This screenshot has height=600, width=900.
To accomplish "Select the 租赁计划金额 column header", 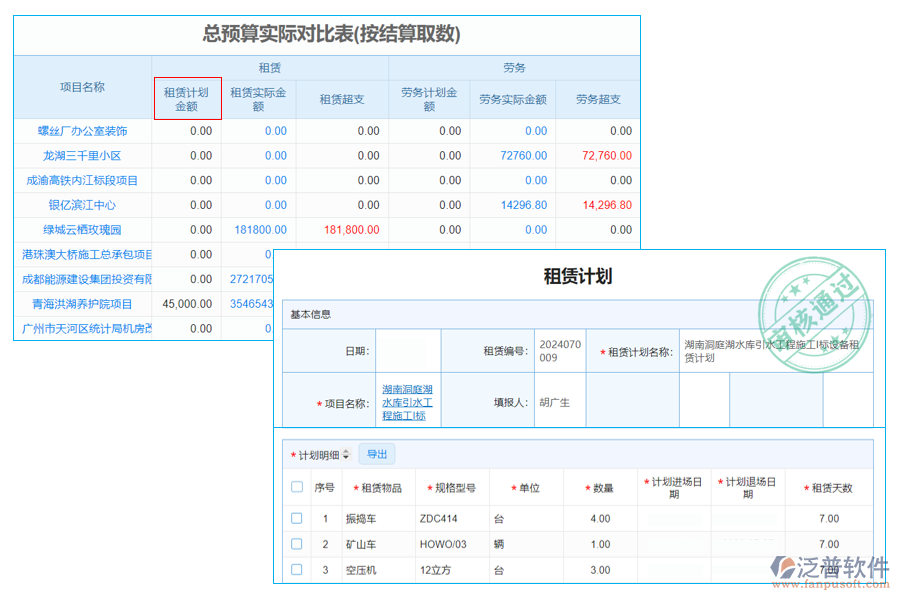I will click(x=185, y=98).
